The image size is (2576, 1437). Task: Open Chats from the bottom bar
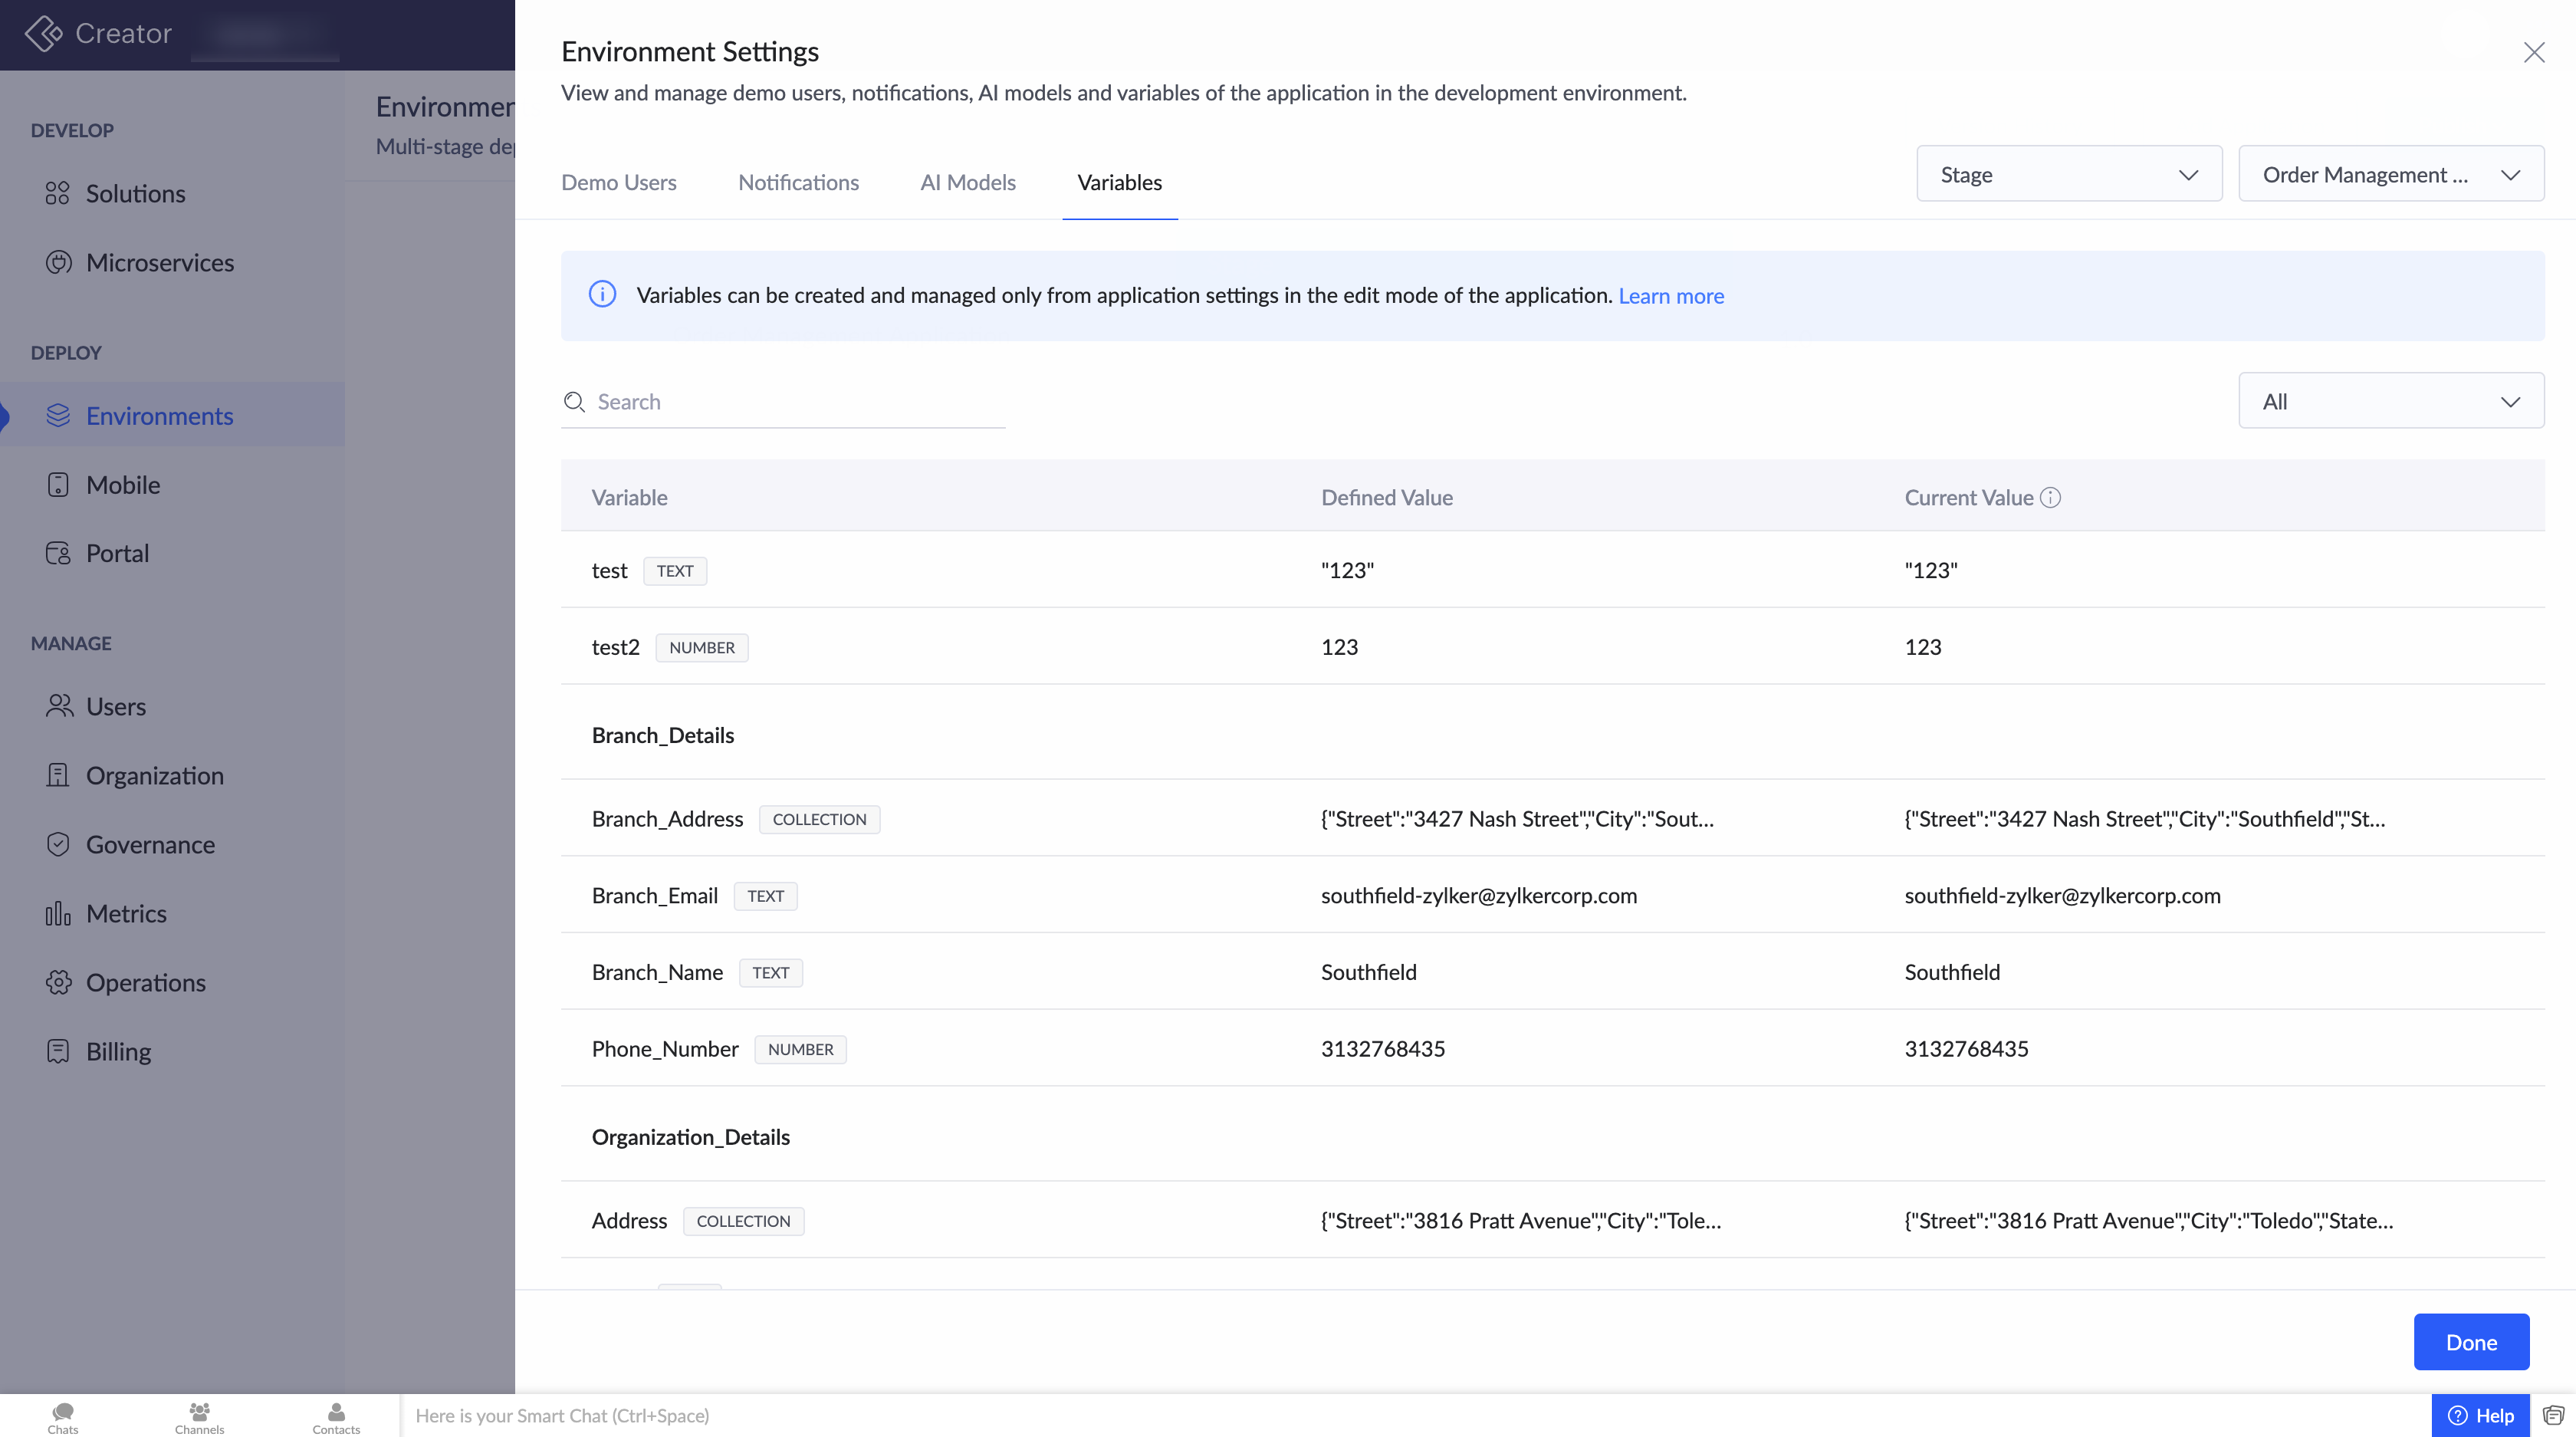pos(63,1416)
